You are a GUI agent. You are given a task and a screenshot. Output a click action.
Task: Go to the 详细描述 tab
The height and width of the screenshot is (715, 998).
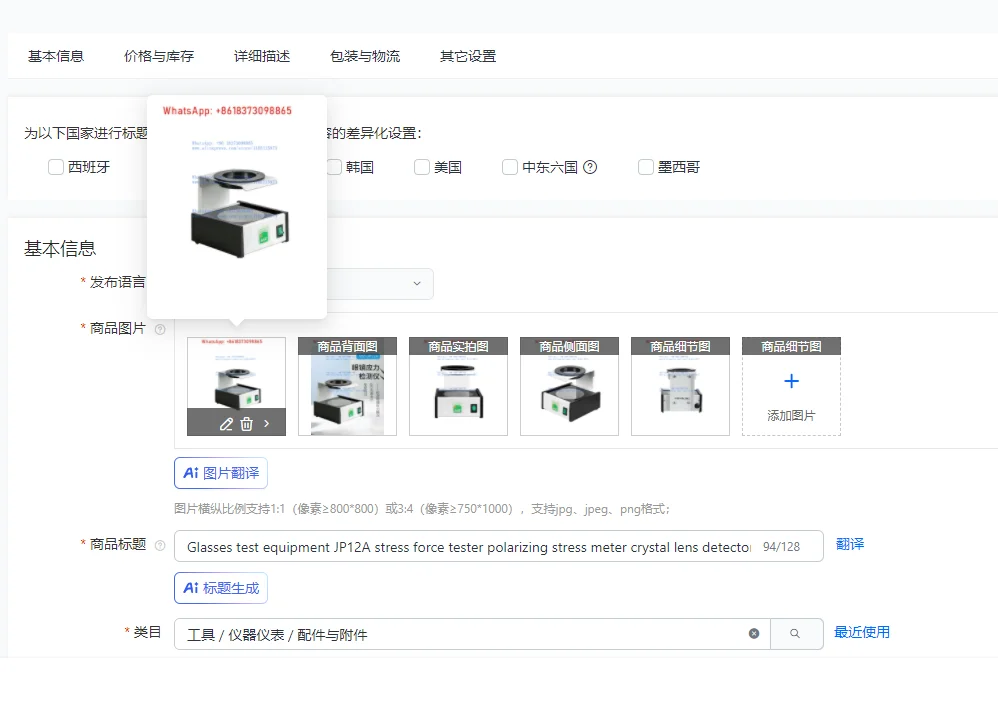(262, 56)
